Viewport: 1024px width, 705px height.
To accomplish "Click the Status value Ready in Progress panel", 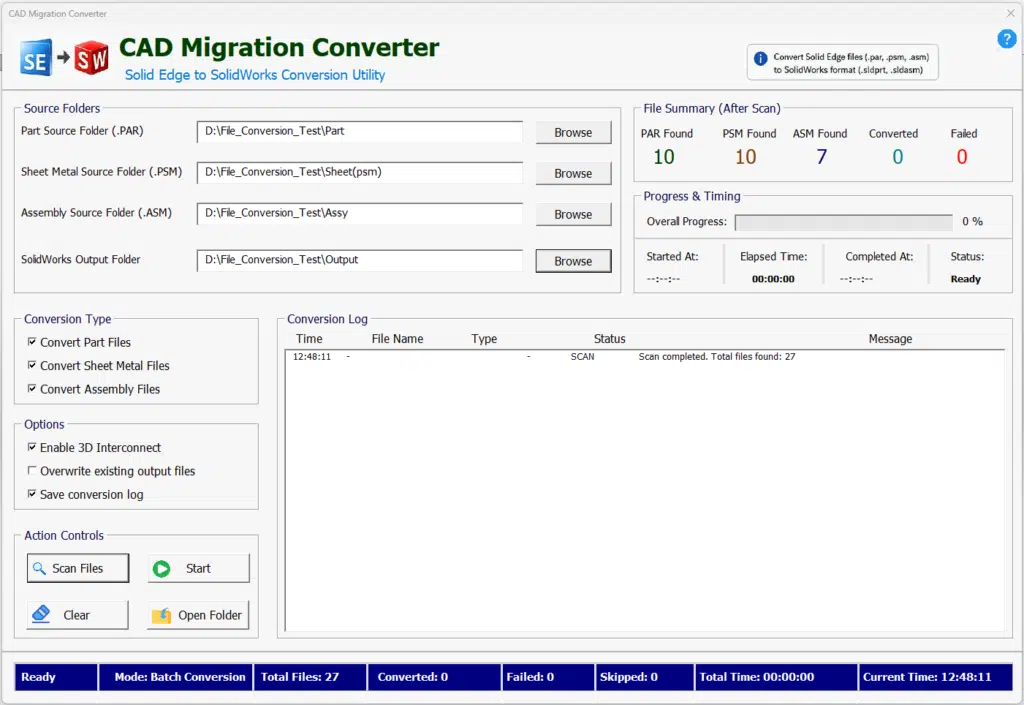I will coord(965,279).
